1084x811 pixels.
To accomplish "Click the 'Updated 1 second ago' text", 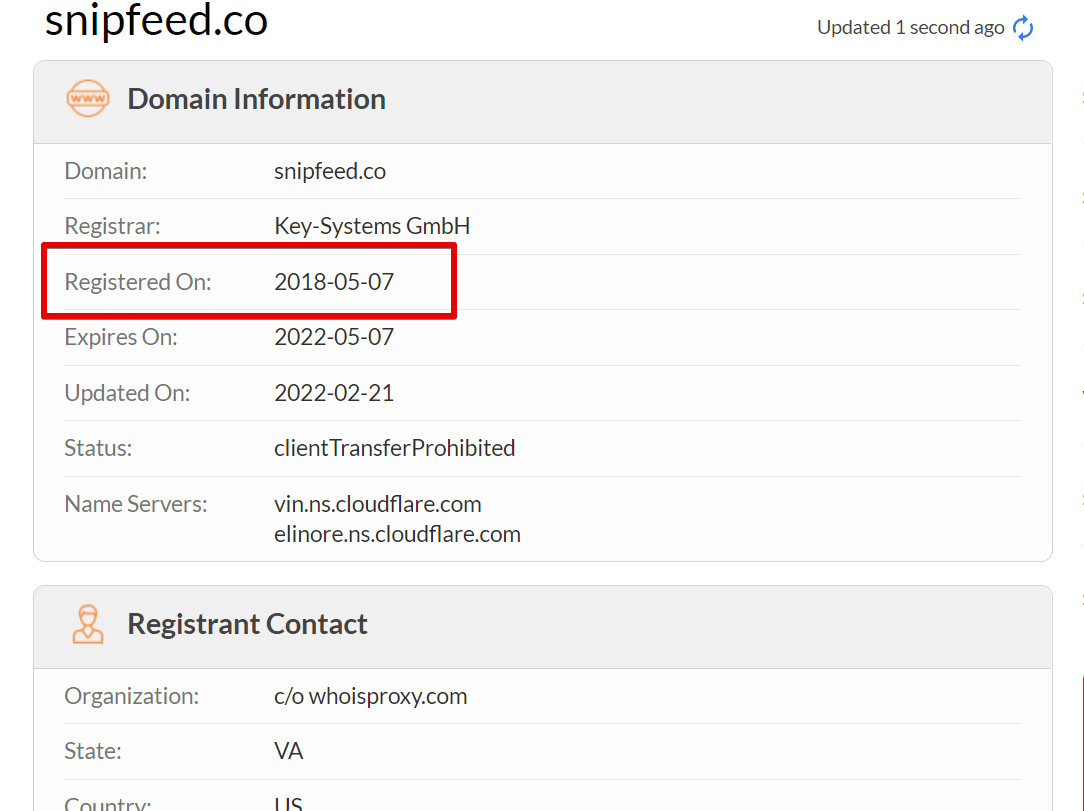I will (910, 28).
